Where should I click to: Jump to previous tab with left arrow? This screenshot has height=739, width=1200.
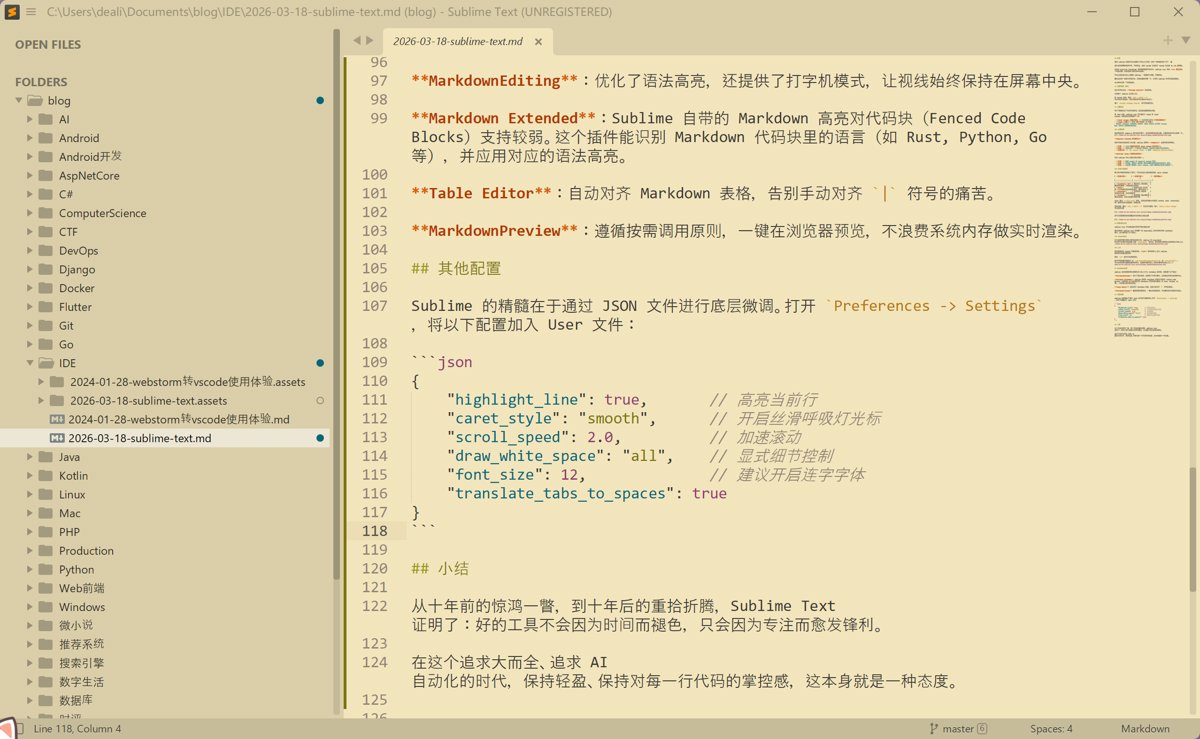(x=357, y=41)
